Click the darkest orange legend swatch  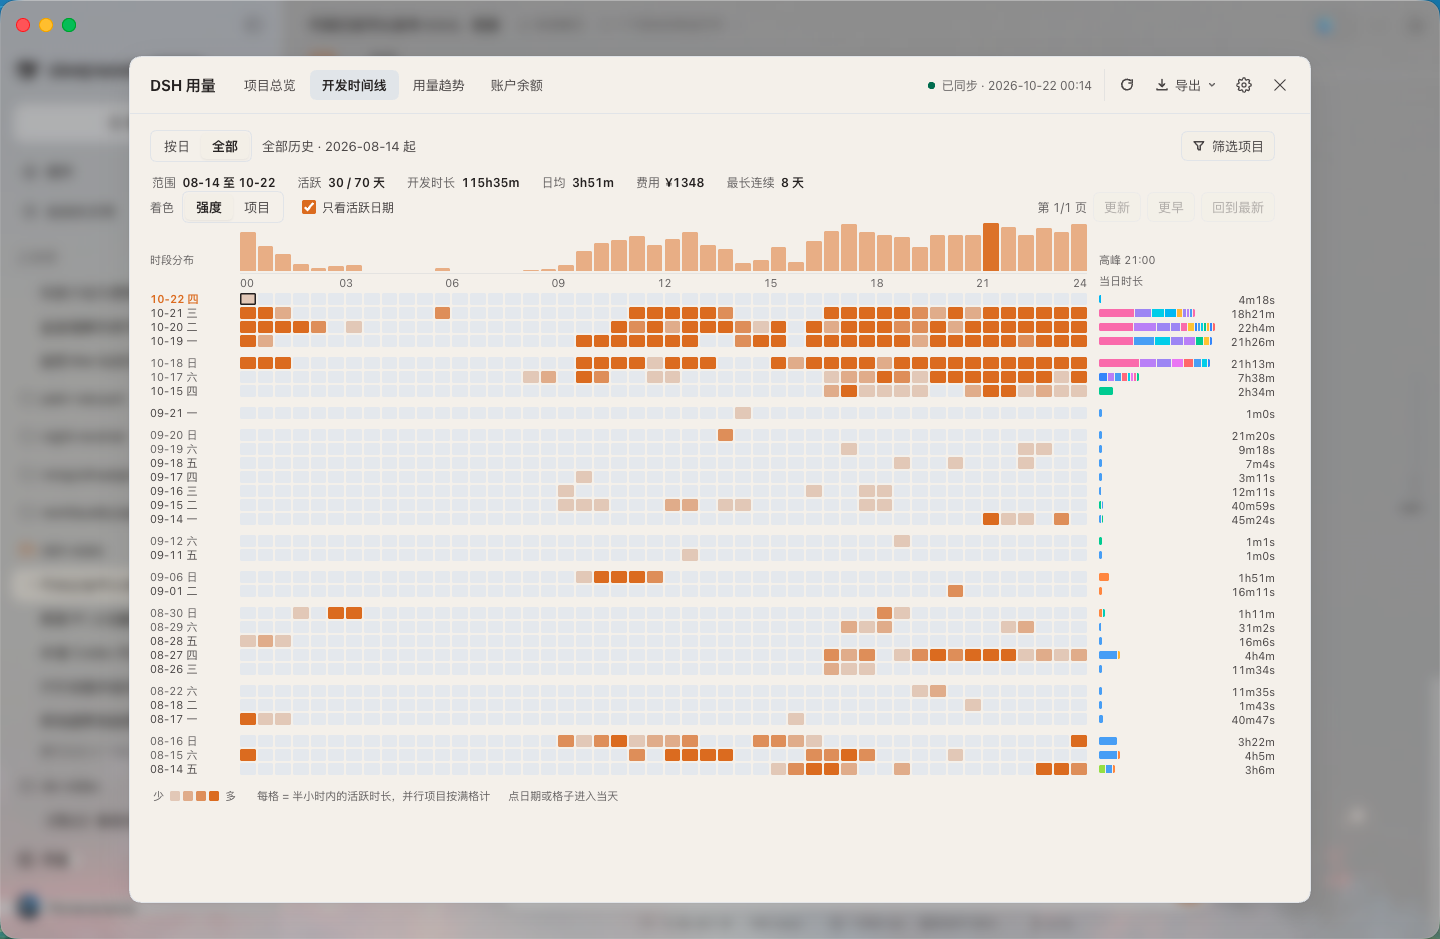(214, 796)
